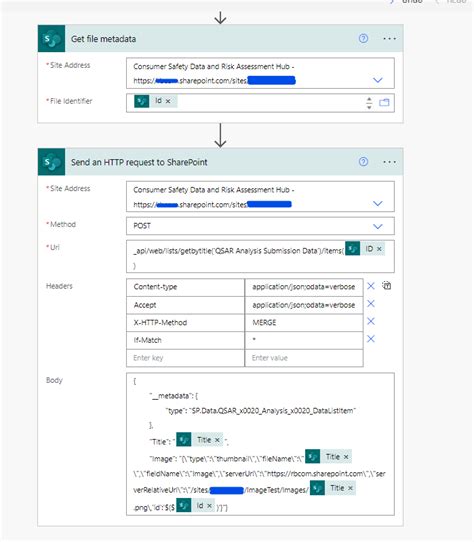Click the MERGE header value field

point(304,323)
